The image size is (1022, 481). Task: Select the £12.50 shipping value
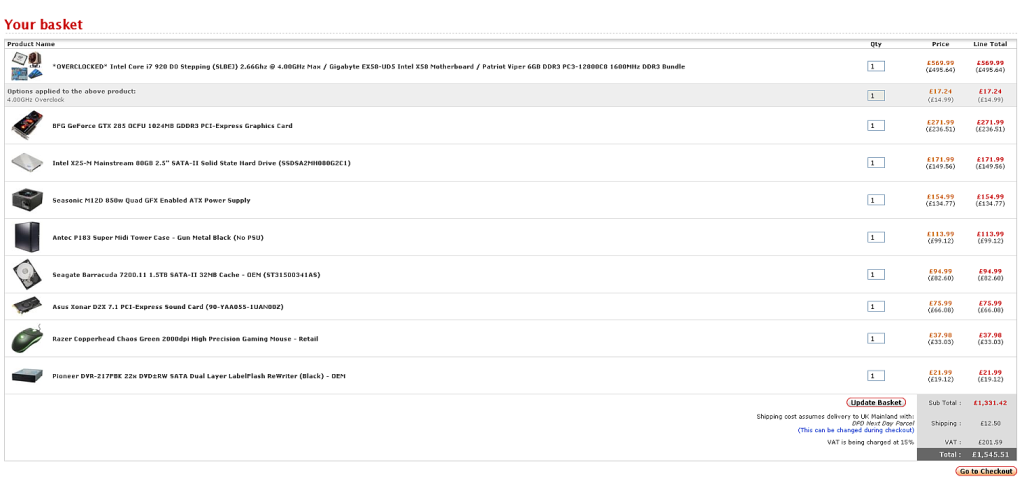(x=991, y=423)
